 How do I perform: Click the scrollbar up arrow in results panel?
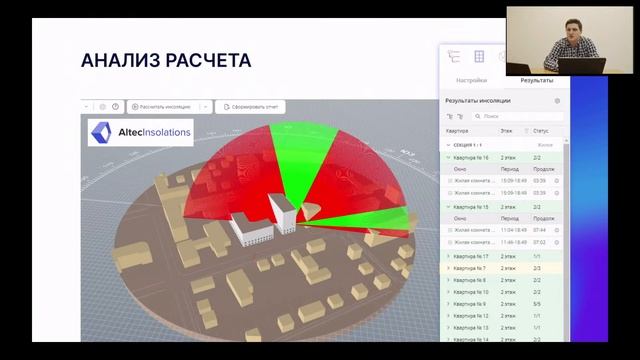[566, 140]
